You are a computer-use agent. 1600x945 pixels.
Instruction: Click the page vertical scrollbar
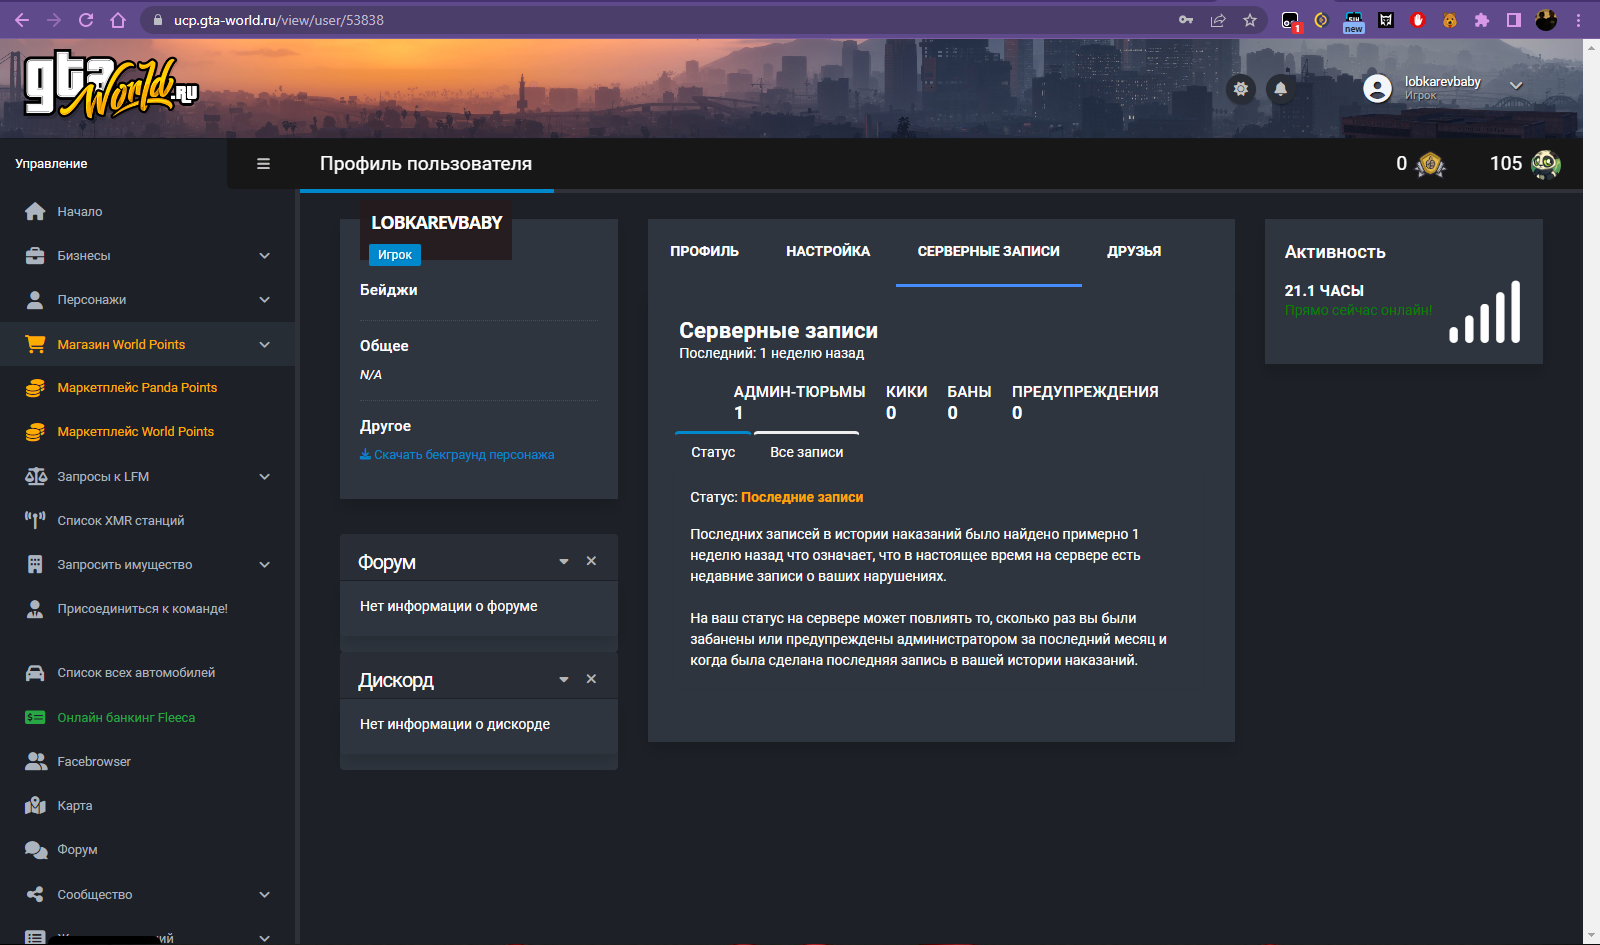coord(1591,491)
